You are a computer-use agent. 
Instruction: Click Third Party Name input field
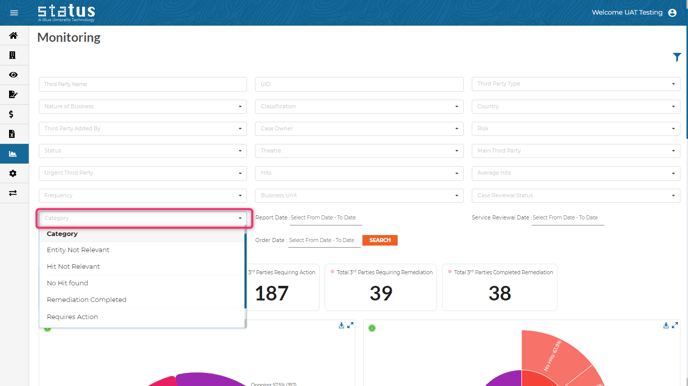pyautogui.click(x=143, y=84)
